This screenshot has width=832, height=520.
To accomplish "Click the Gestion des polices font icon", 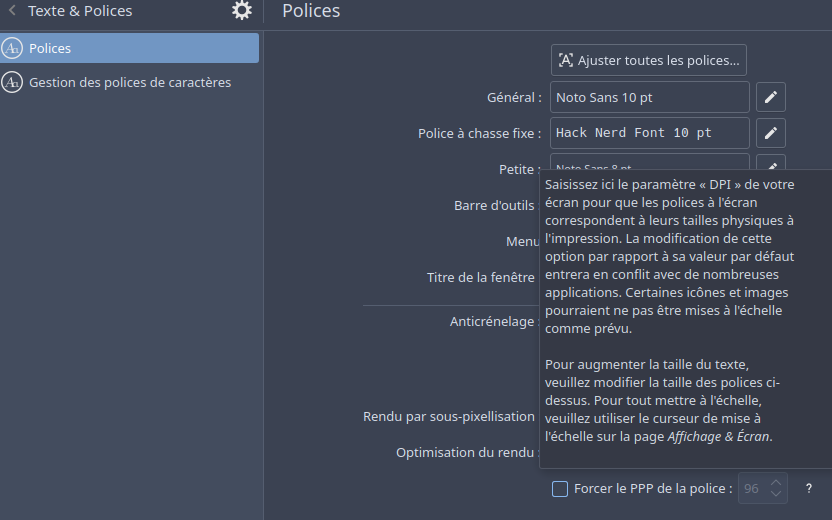I will click(x=12, y=82).
